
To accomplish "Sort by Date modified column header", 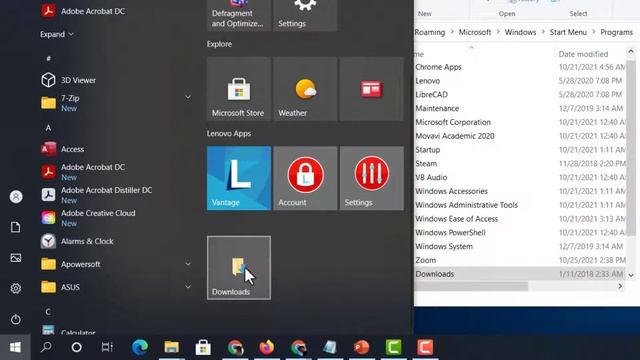I will click(583, 54).
